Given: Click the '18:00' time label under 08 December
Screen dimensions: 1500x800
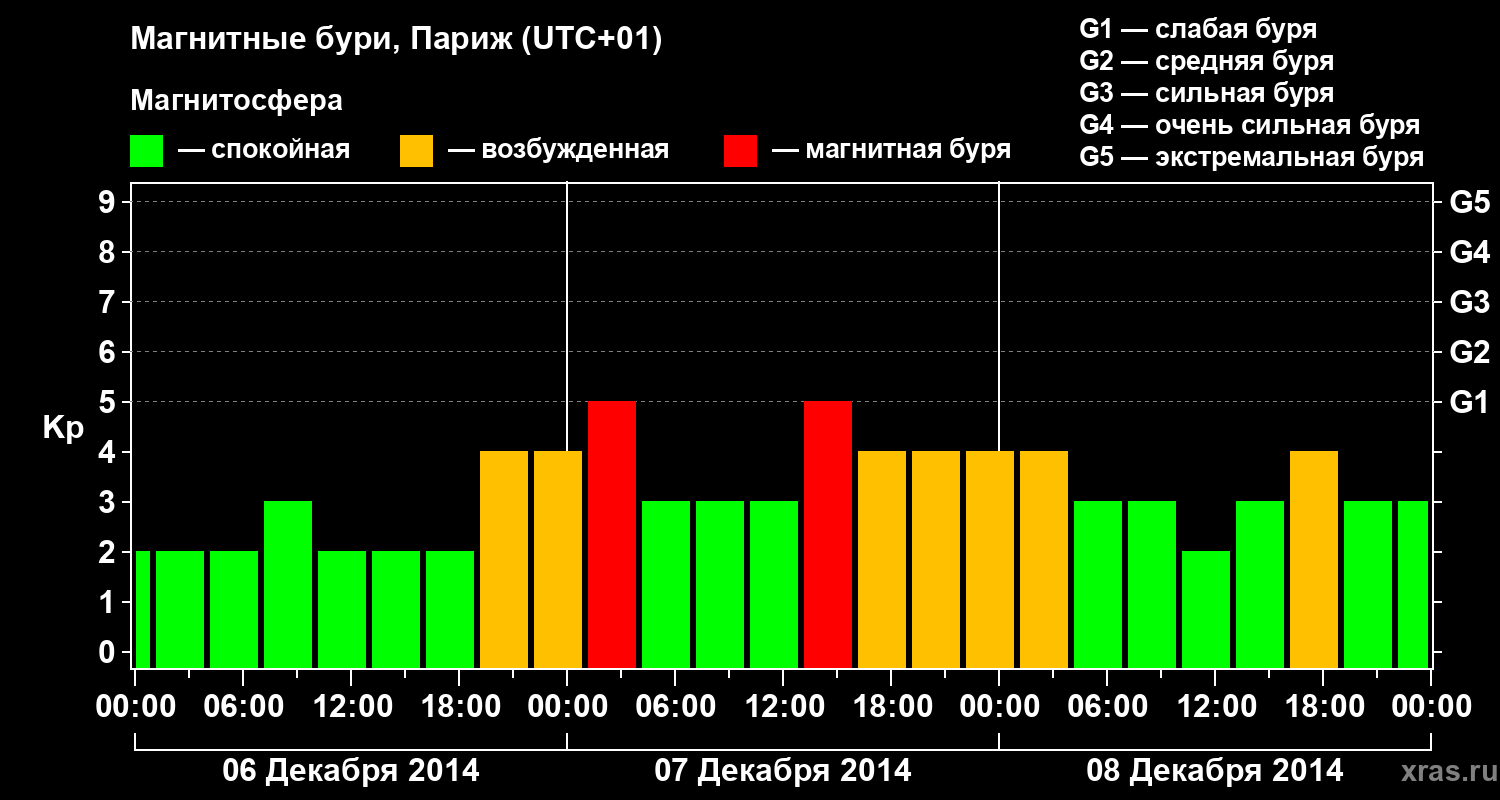Looking at the screenshot, I should pos(1323,707).
